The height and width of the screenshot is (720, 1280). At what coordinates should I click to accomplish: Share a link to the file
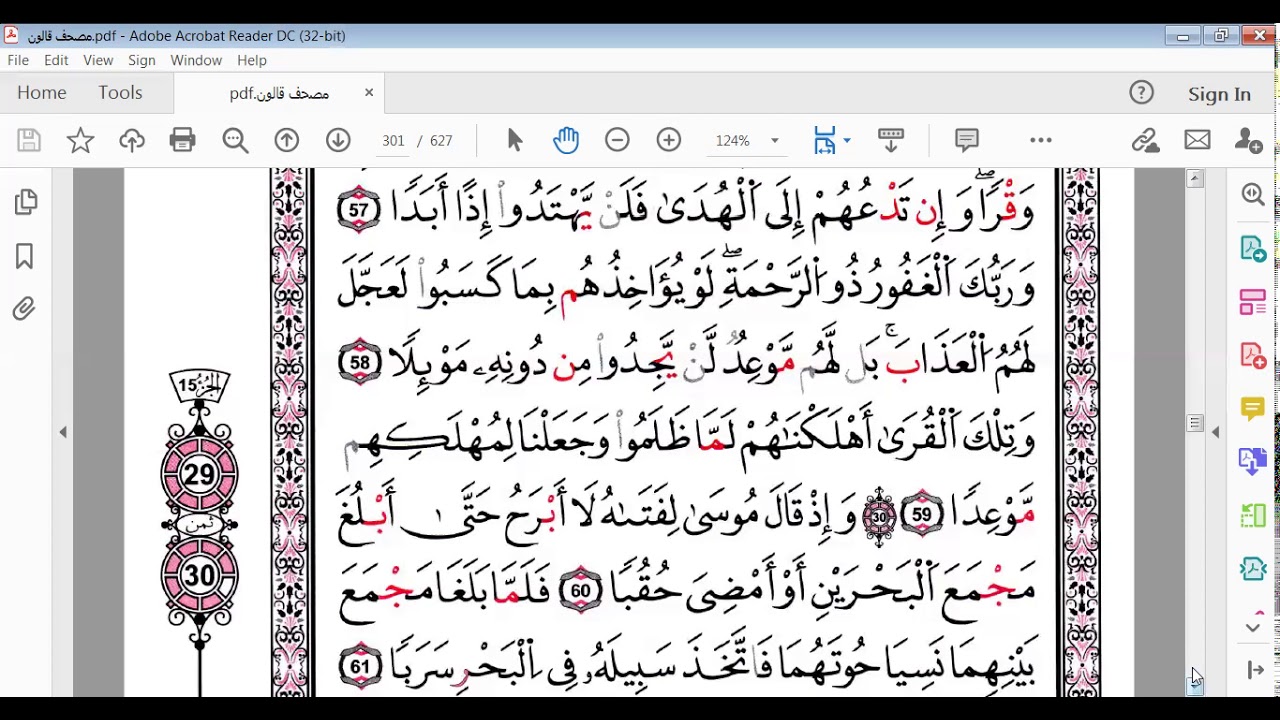(1145, 141)
